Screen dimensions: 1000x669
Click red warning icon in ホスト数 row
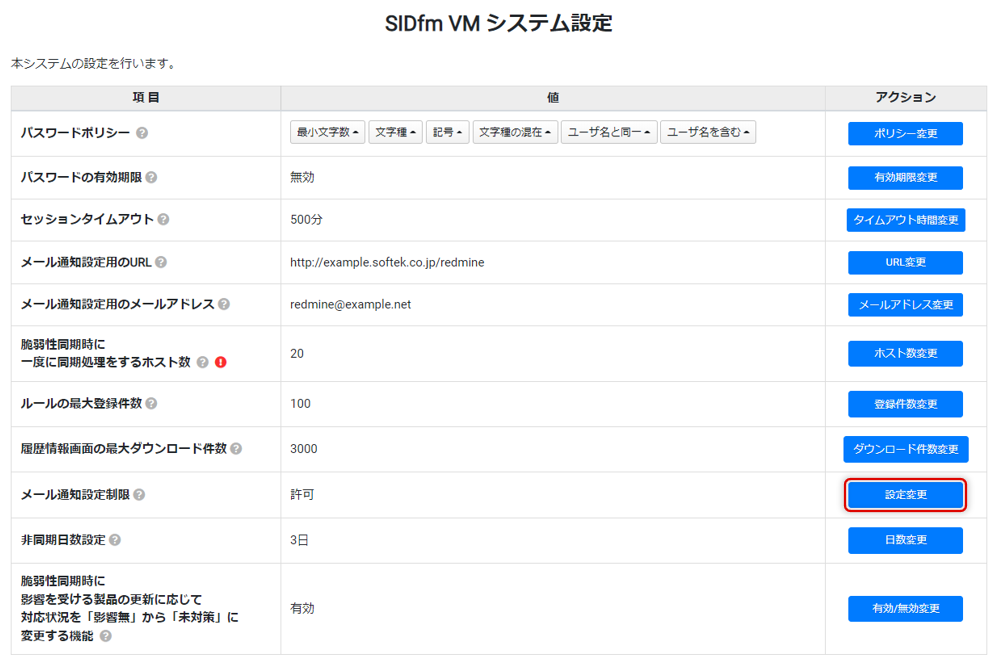click(221, 362)
